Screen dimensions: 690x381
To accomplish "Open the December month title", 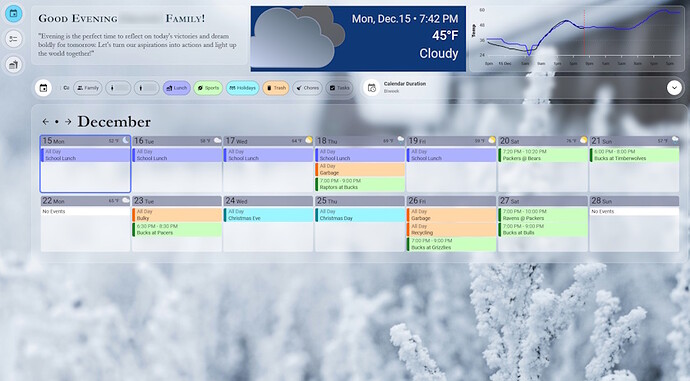I will pos(114,122).
